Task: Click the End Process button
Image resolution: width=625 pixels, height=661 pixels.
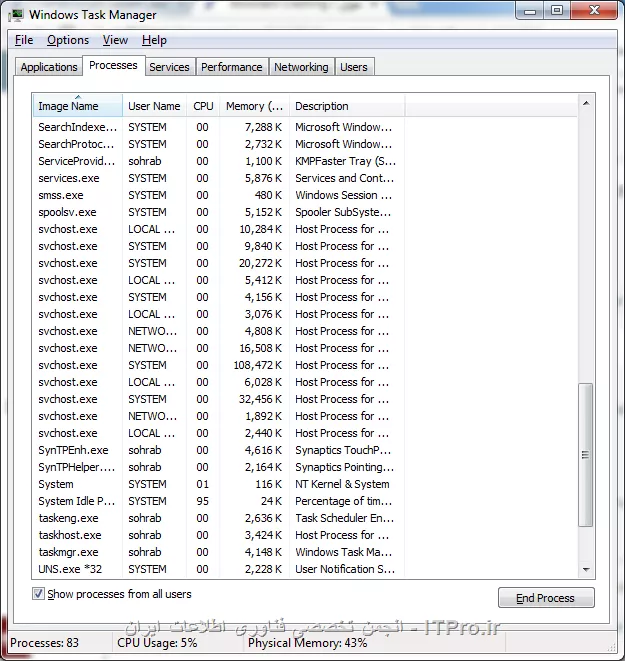Action: 546,598
